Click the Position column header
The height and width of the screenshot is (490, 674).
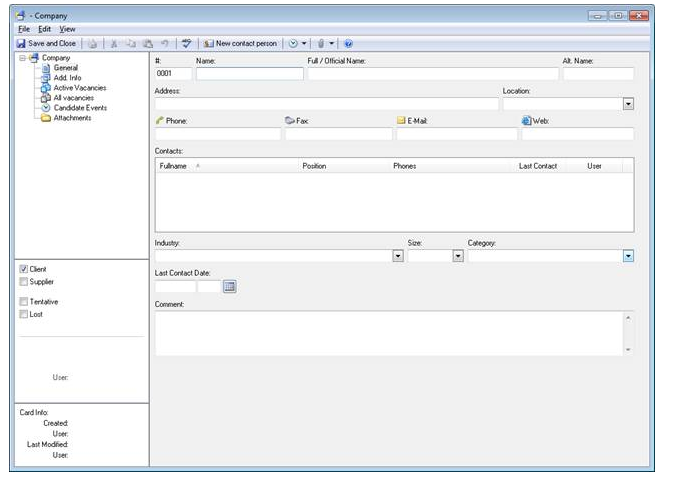coord(344,166)
